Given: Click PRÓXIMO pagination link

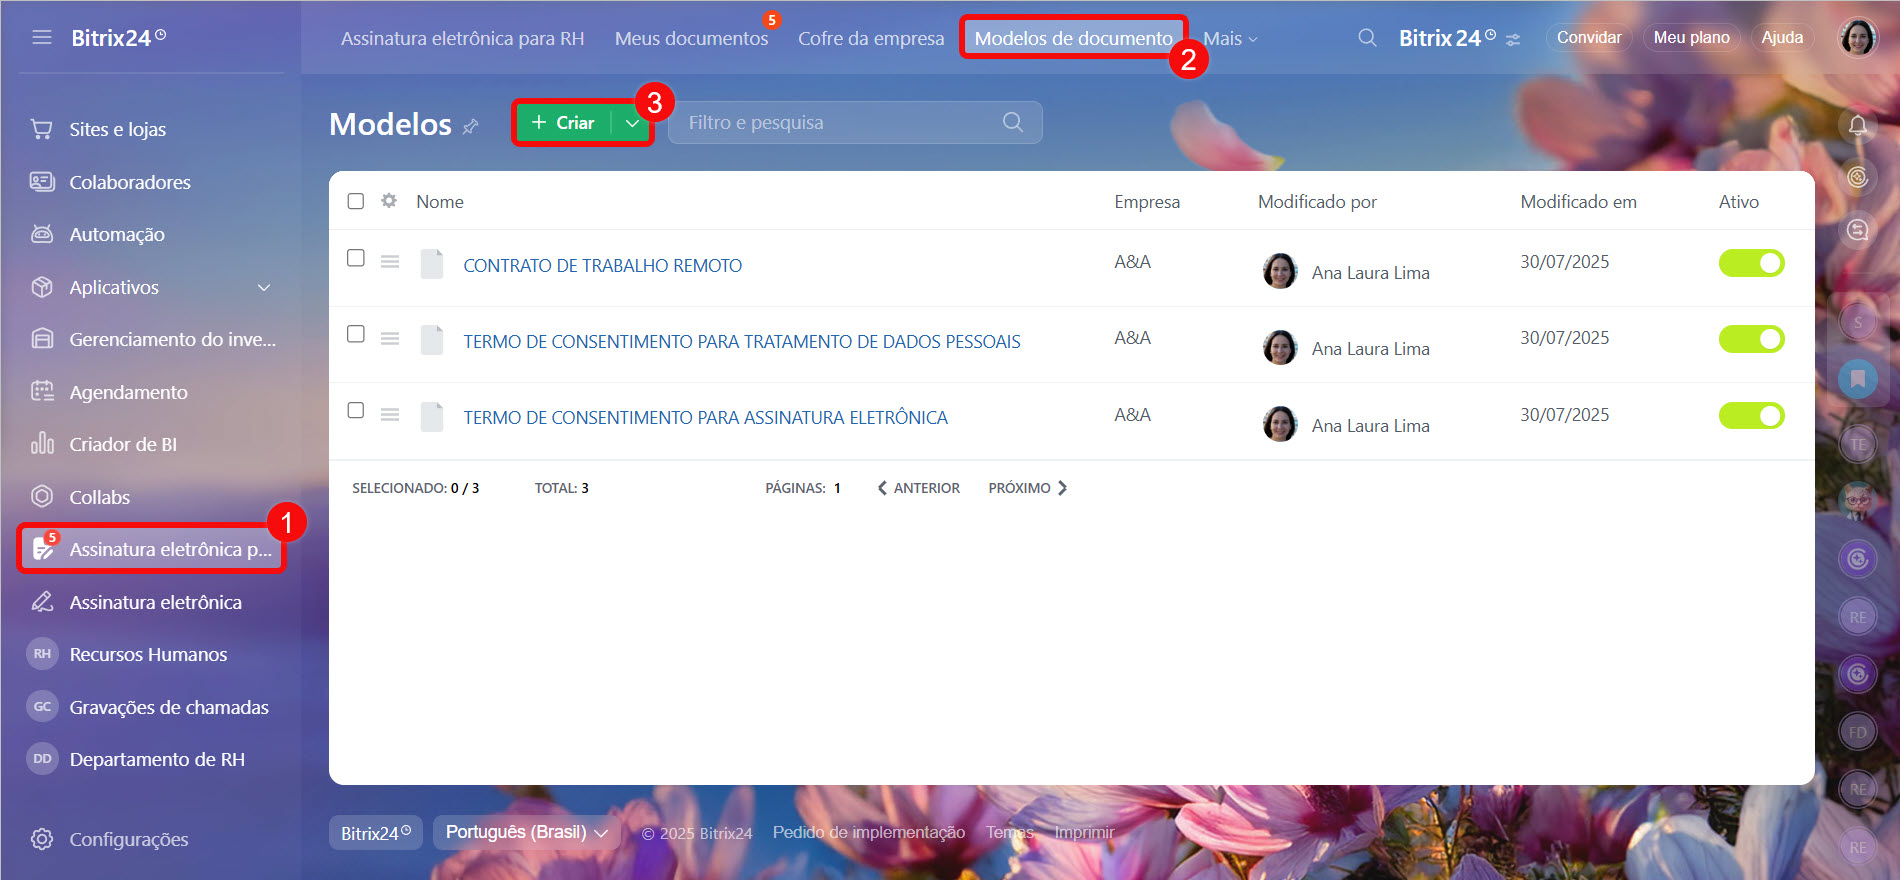Looking at the screenshot, I should [1027, 488].
